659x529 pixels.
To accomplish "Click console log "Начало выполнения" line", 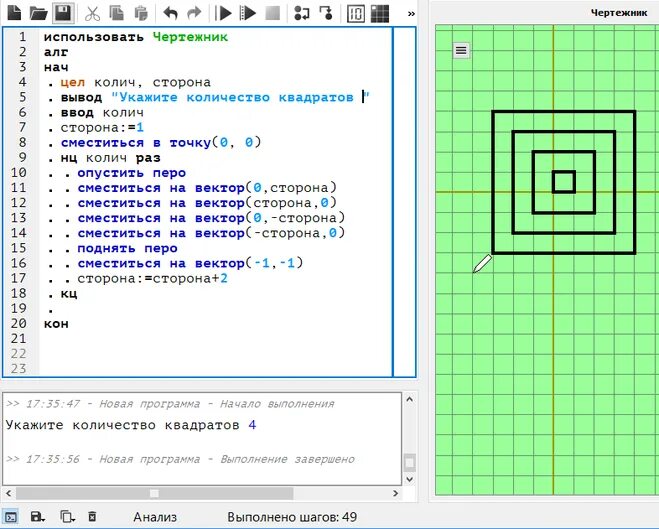I will pyautogui.click(x=170, y=404).
